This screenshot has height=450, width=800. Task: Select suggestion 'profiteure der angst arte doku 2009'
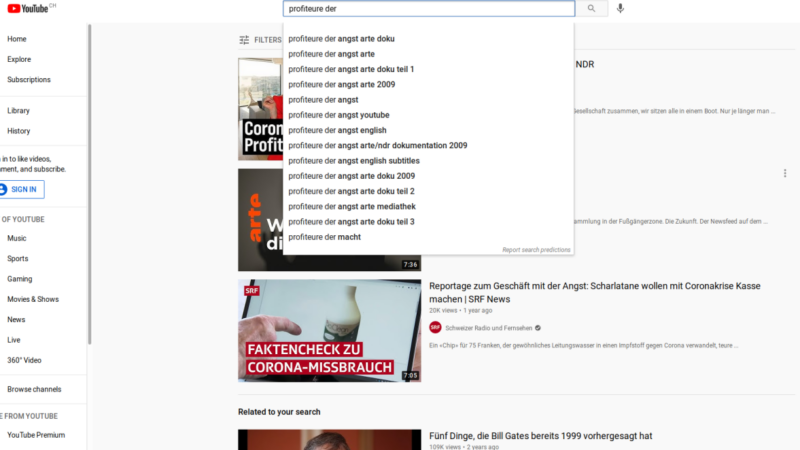click(x=429, y=176)
